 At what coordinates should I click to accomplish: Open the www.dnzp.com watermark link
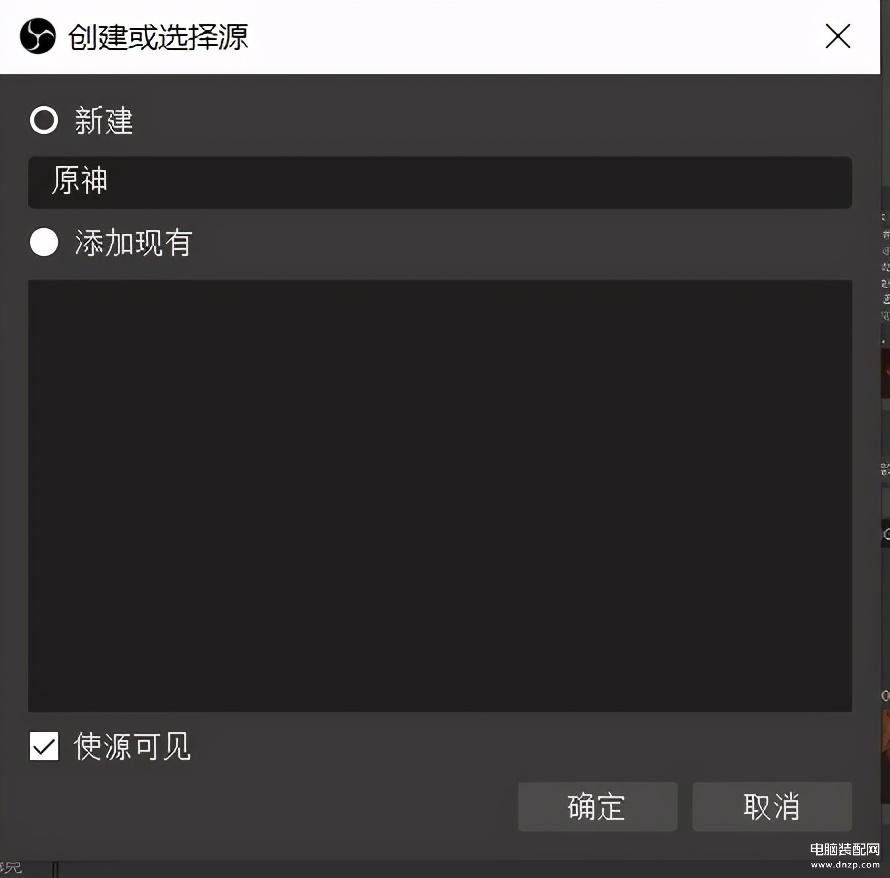(x=845, y=865)
